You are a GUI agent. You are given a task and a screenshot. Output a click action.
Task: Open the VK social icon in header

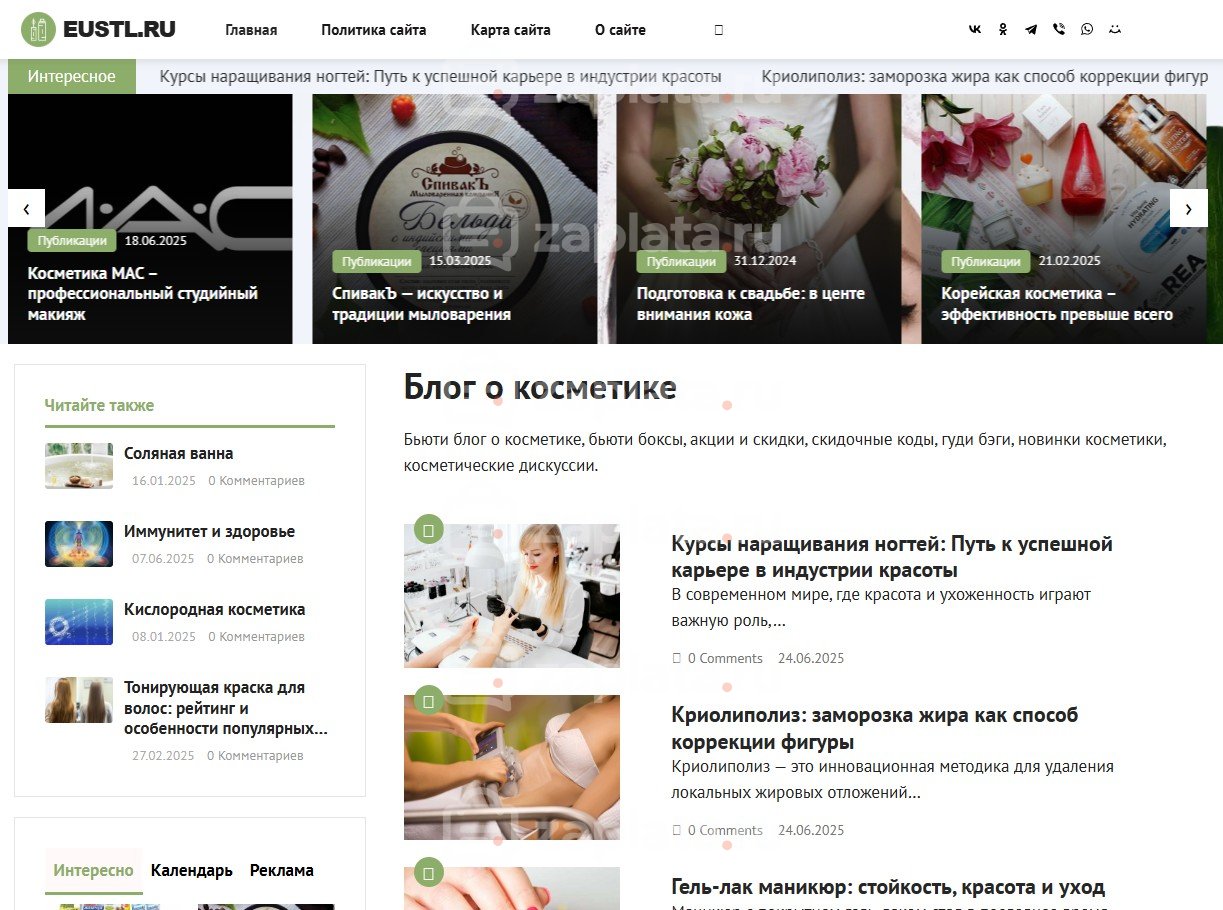click(975, 30)
